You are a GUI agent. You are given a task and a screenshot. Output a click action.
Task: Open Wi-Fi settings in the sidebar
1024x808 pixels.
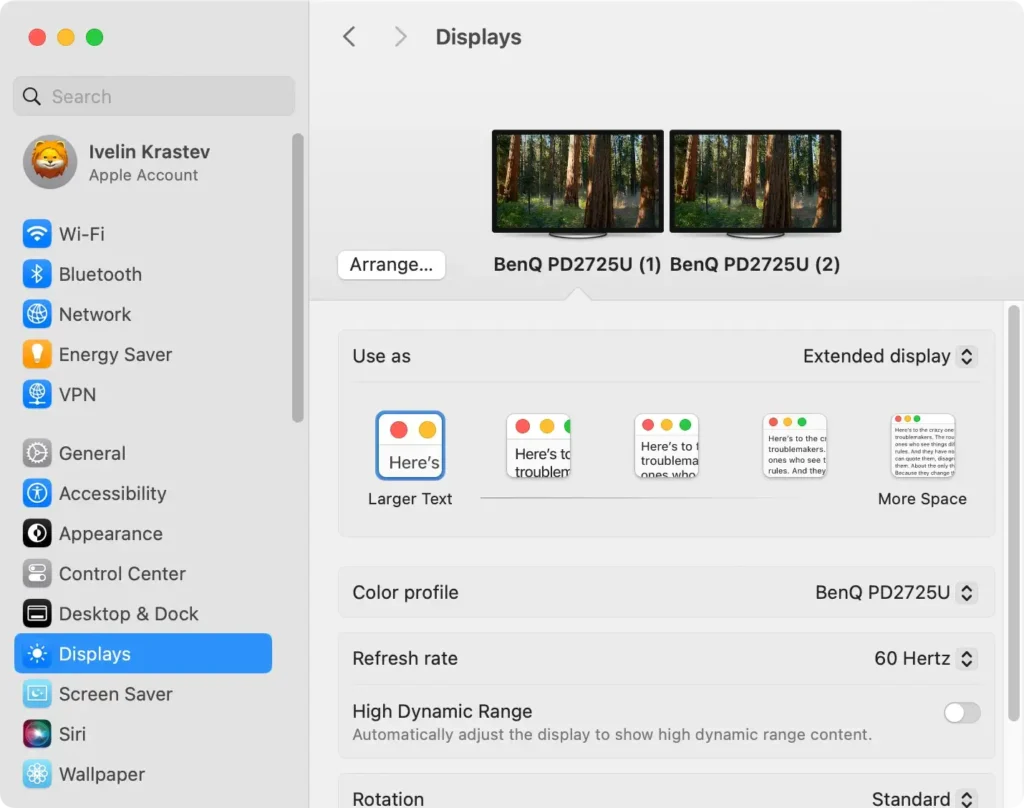[x=143, y=234]
